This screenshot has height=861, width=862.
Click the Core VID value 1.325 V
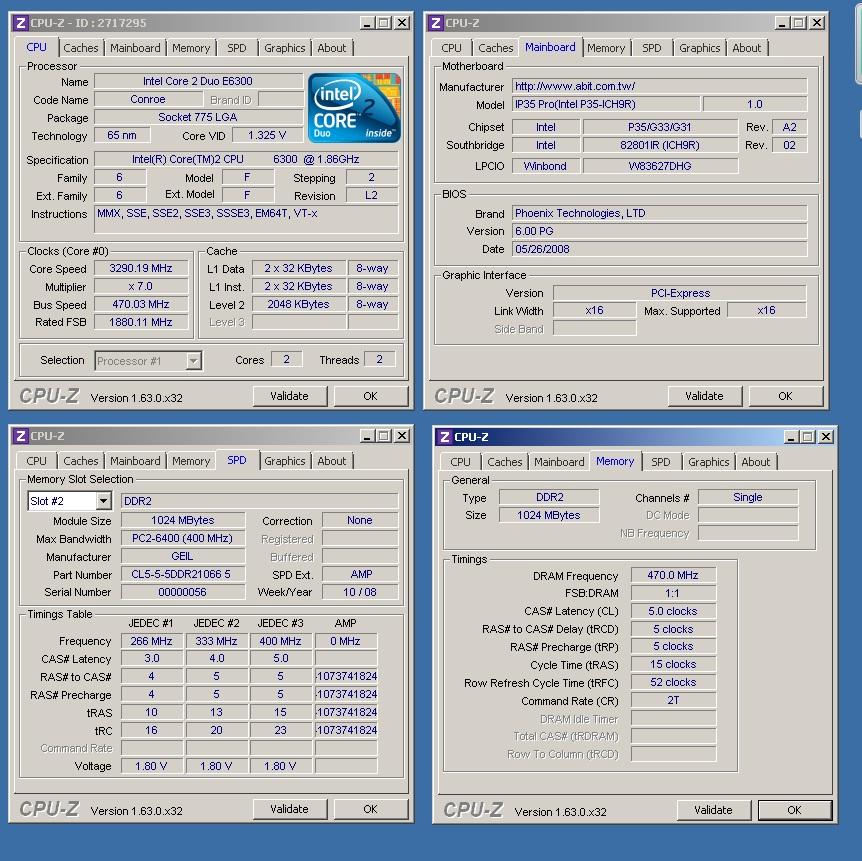pyautogui.click(x=267, y=135)
